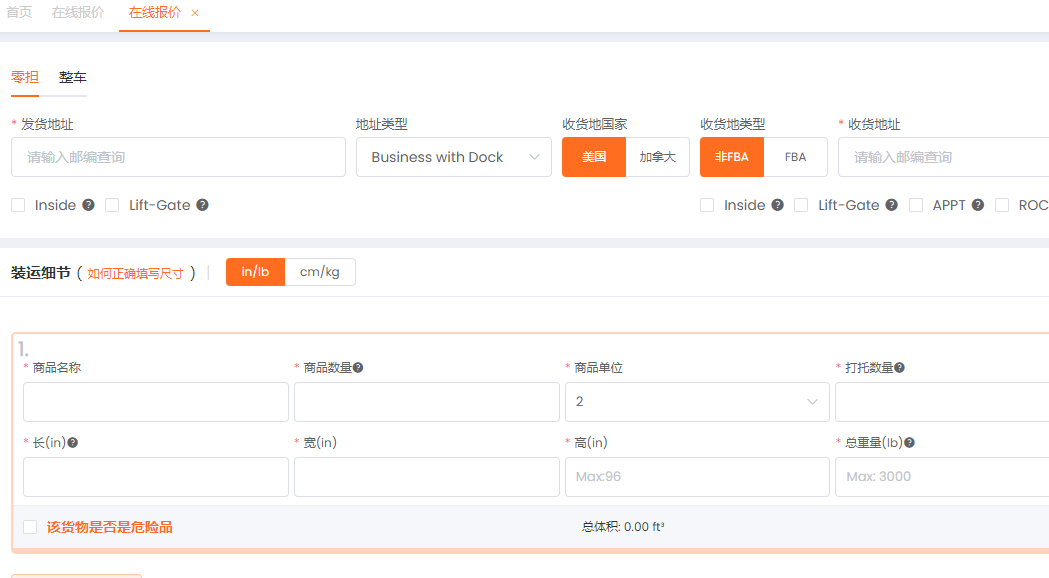Tick the 该货物是否是危险品 checkbox
The height and width of the screenshot is (578, 1049).
(x=30, y=527)
